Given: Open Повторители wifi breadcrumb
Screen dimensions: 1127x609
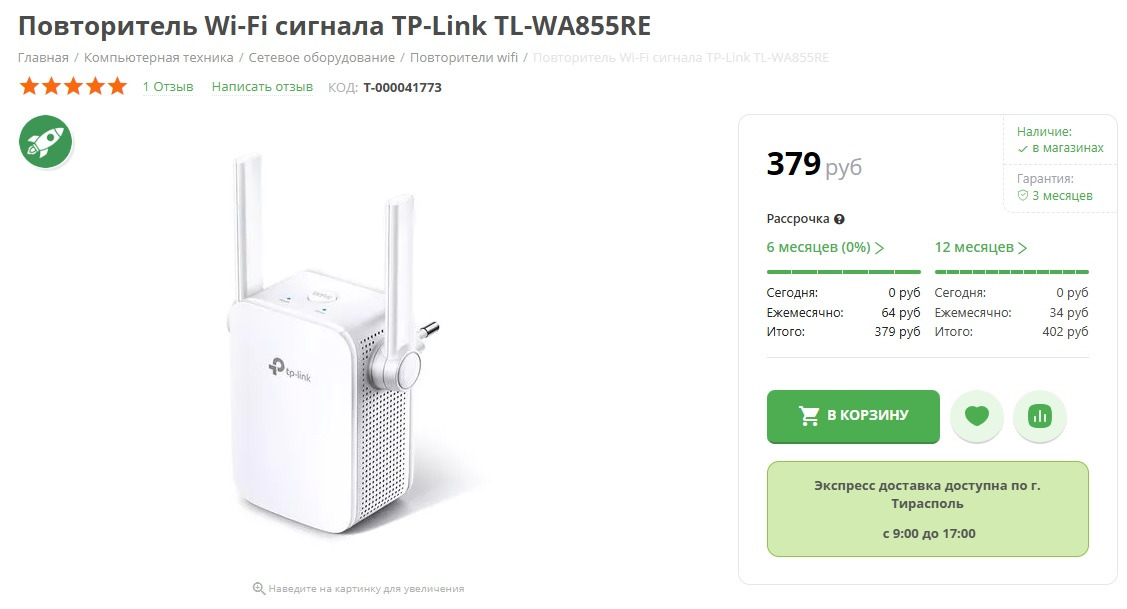Looking at the screenshot, I should pyautogui.click(x=464, y=58).
